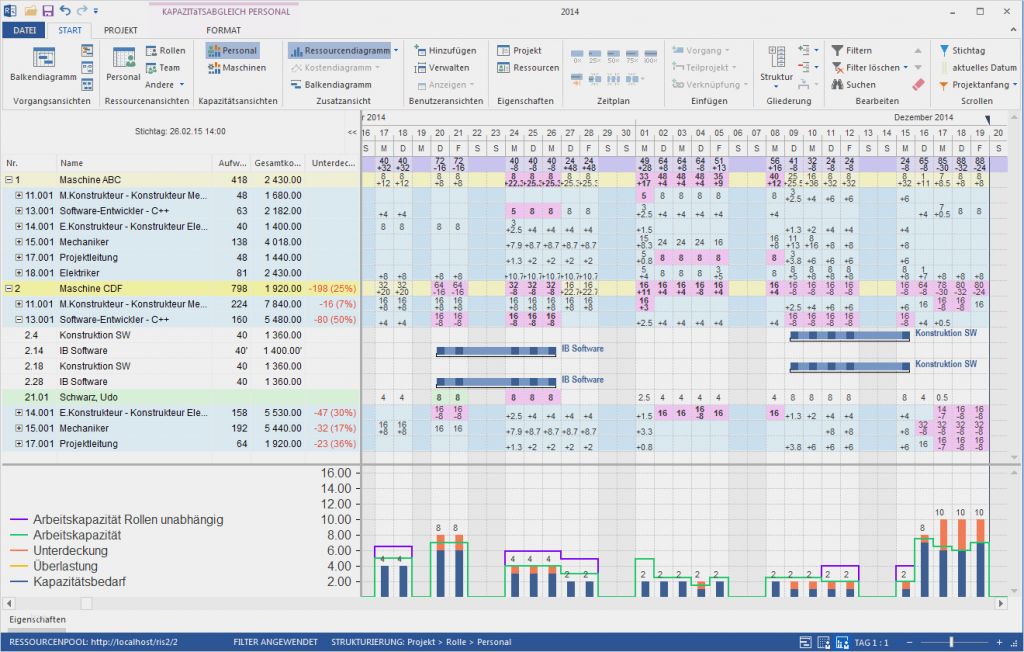This screenshot has height=652, width=1024.
Task: Collapse the 1 Maschine ABC group
Action: click(x=9, y=179)
